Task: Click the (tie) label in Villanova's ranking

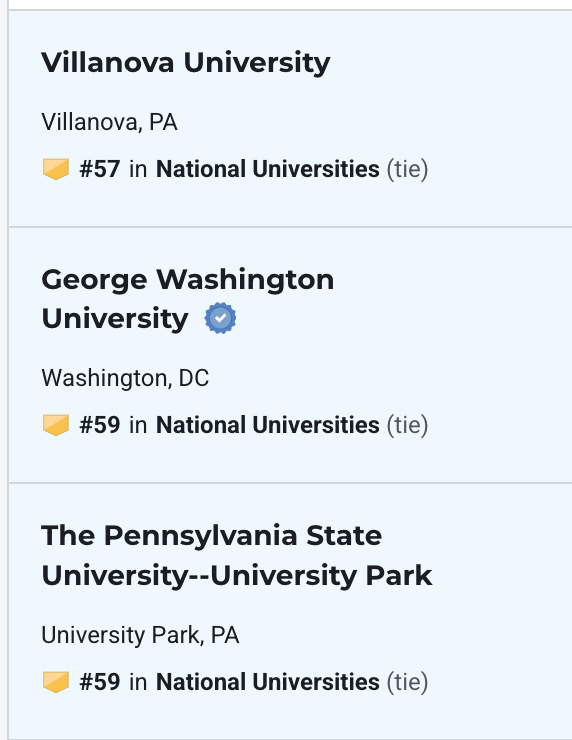Action: point(407,169)
